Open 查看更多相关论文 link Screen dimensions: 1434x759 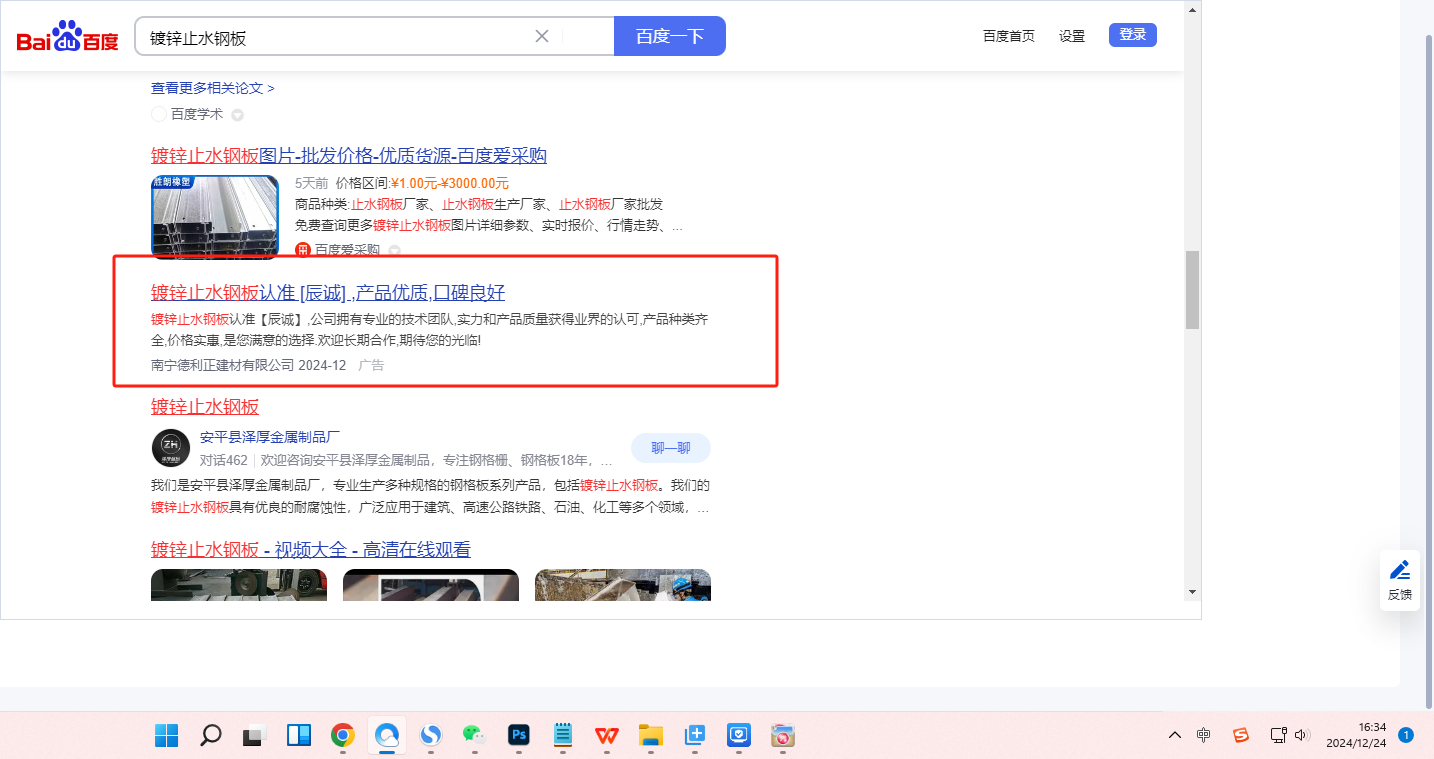pos(213,88)
